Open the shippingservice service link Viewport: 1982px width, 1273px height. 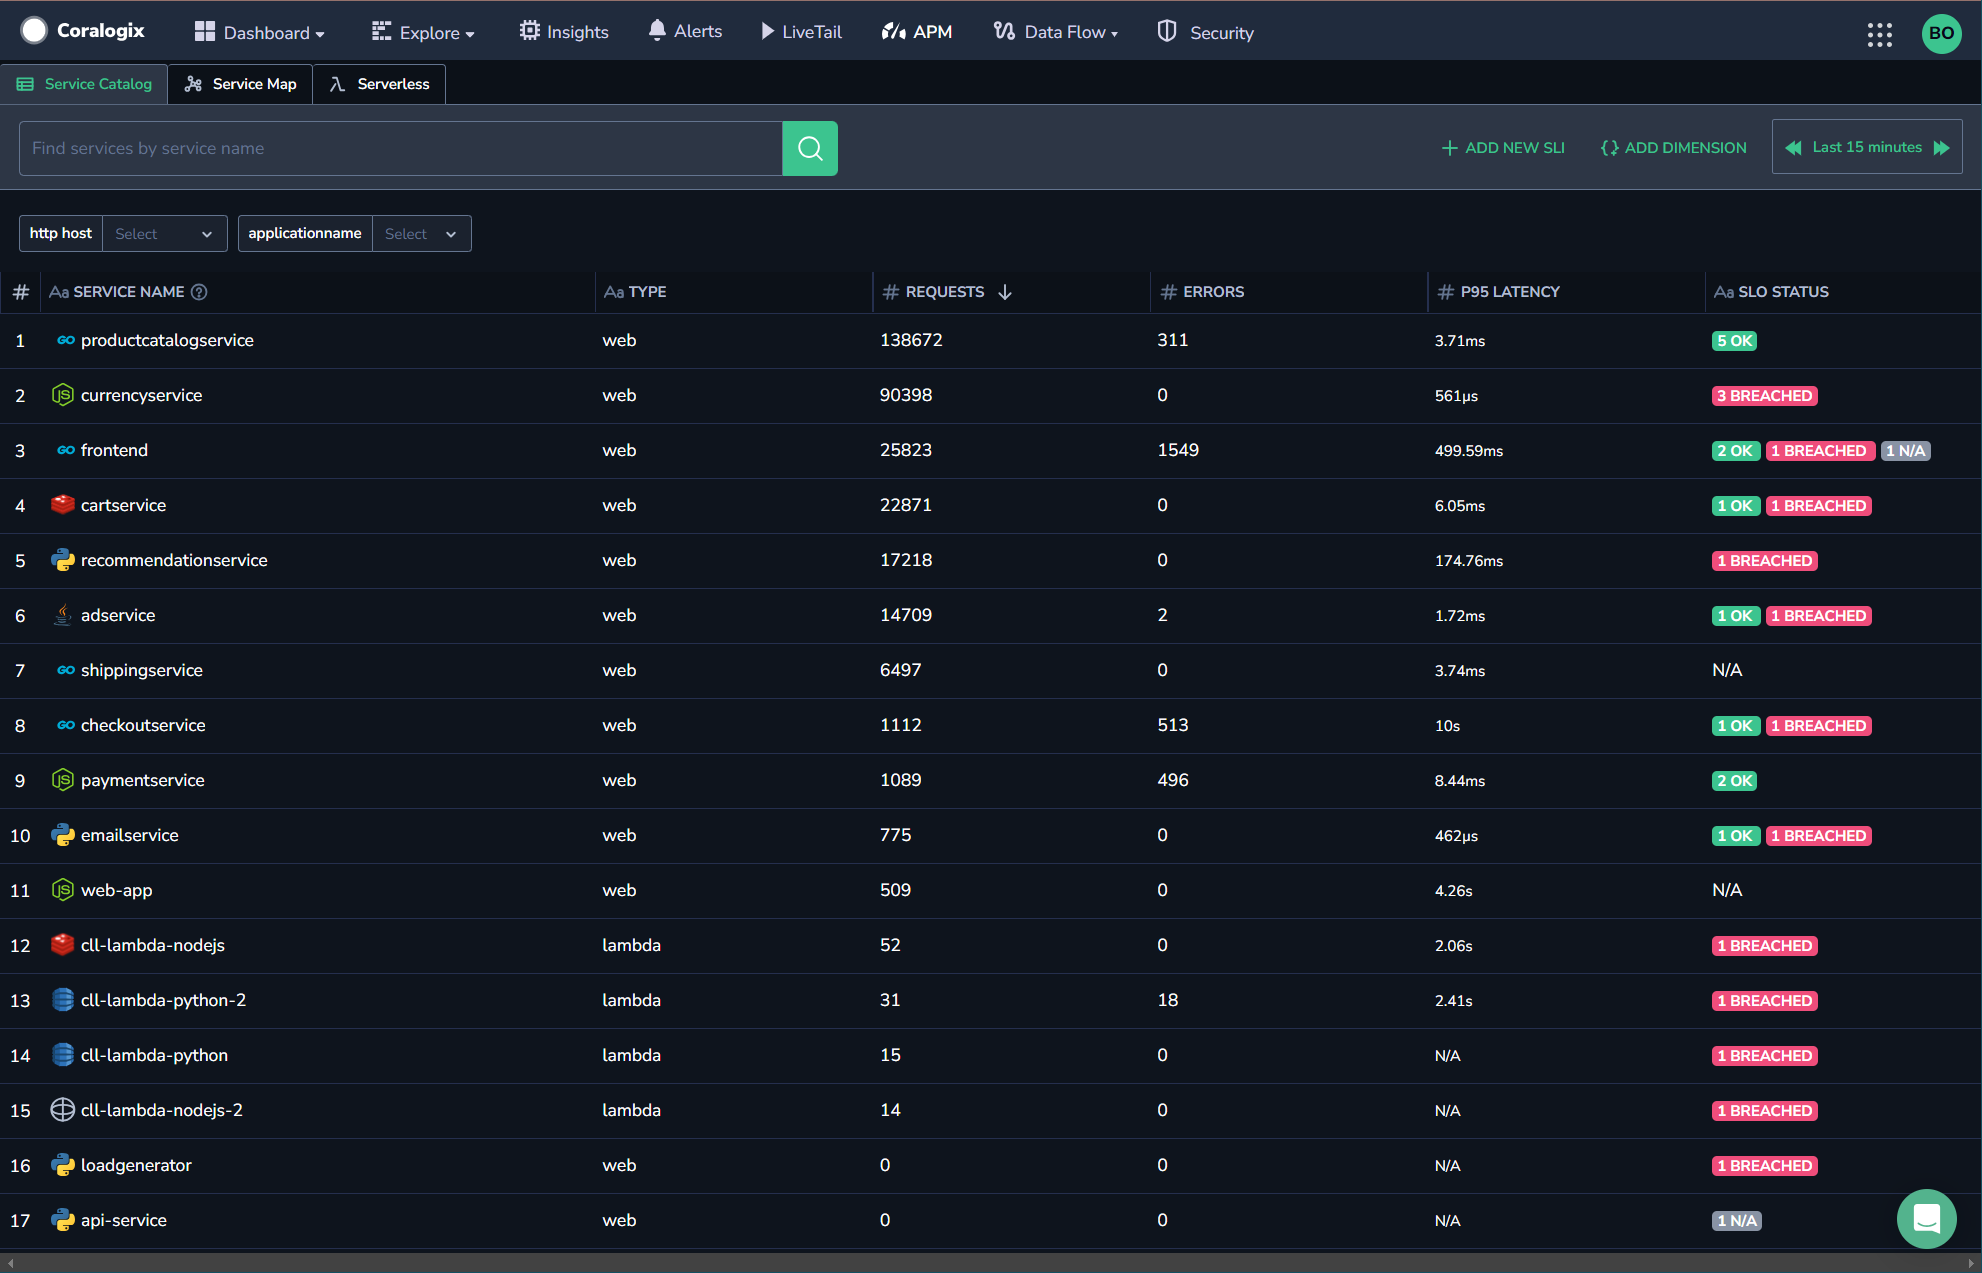142,670
